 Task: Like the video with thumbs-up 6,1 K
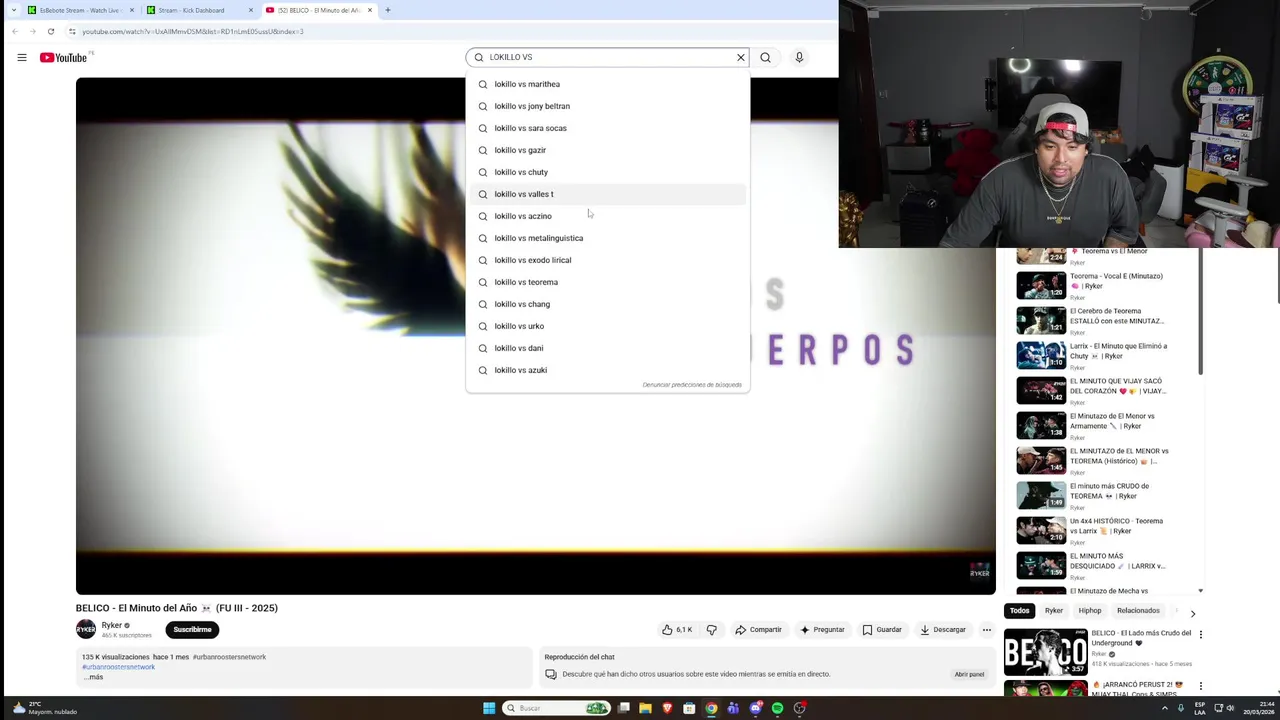tap(677, 630)
